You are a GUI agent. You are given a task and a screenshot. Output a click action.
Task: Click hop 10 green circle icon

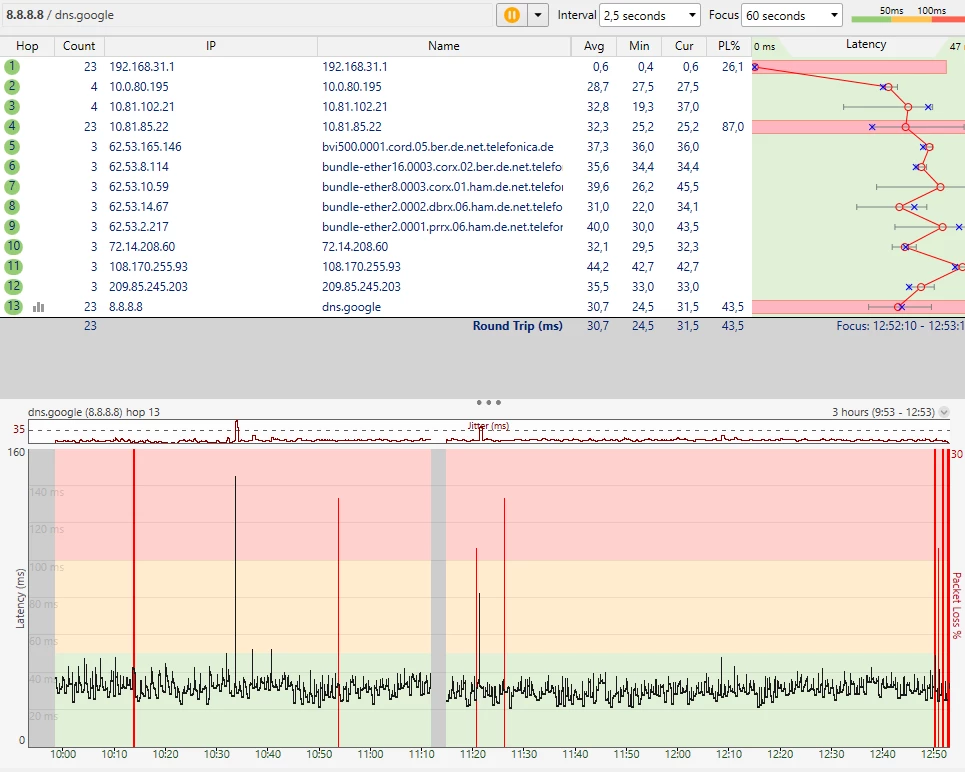(13, 247)
